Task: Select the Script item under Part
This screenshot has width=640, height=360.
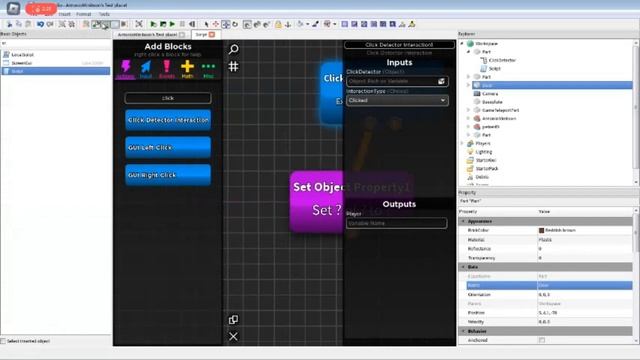Action: click(x=495, y=69)
